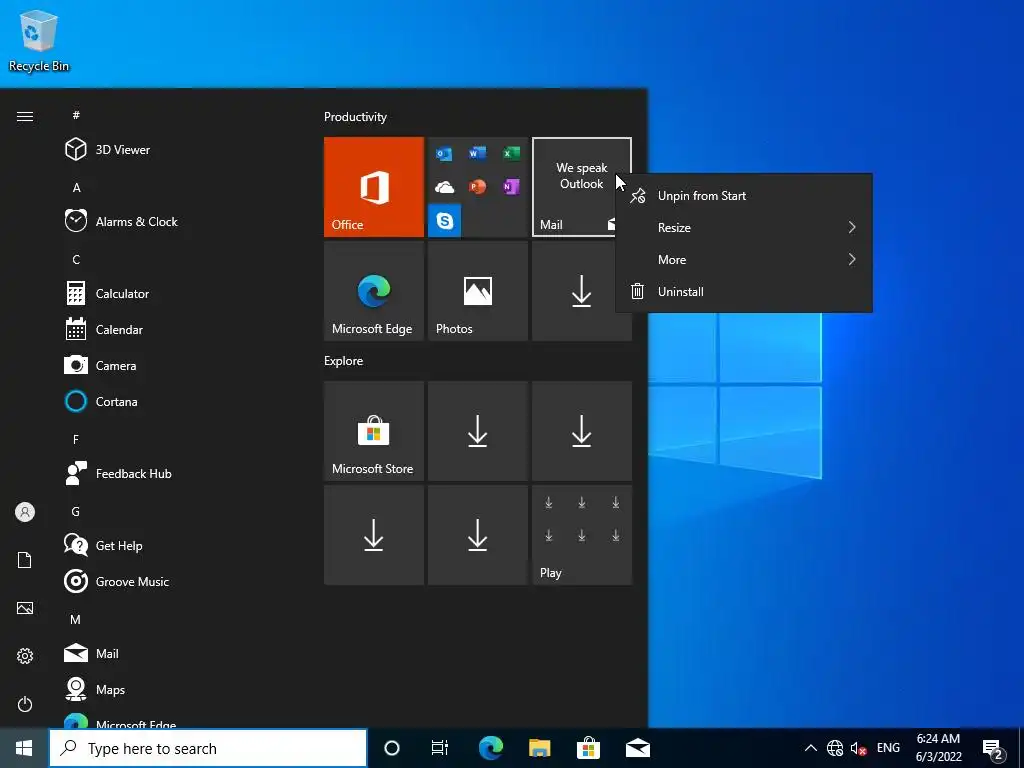Image resolution: width=1024 pixels, height=768 pixels.
Task: Click the Word icon in Office apps tile
Action: click(x=477, y=153)
